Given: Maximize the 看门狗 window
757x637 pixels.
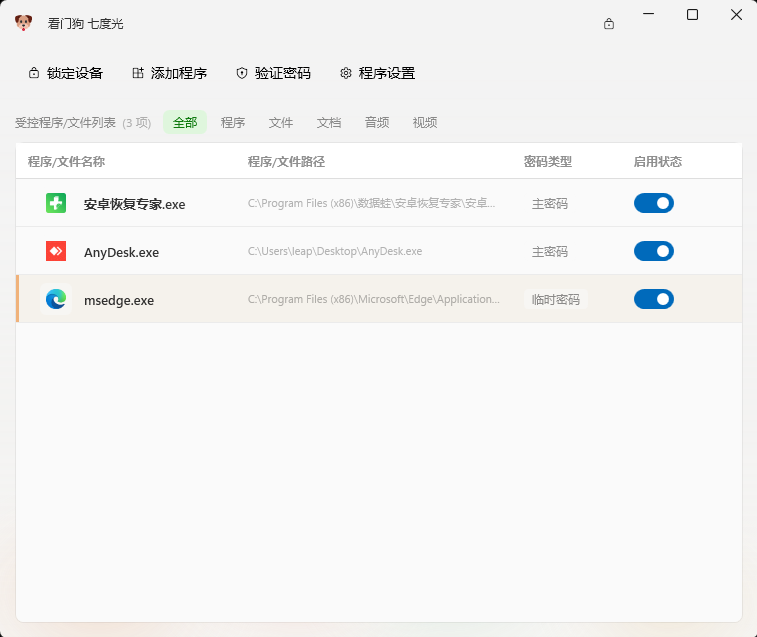Looking at the screenshot, I should coord(692,14).
